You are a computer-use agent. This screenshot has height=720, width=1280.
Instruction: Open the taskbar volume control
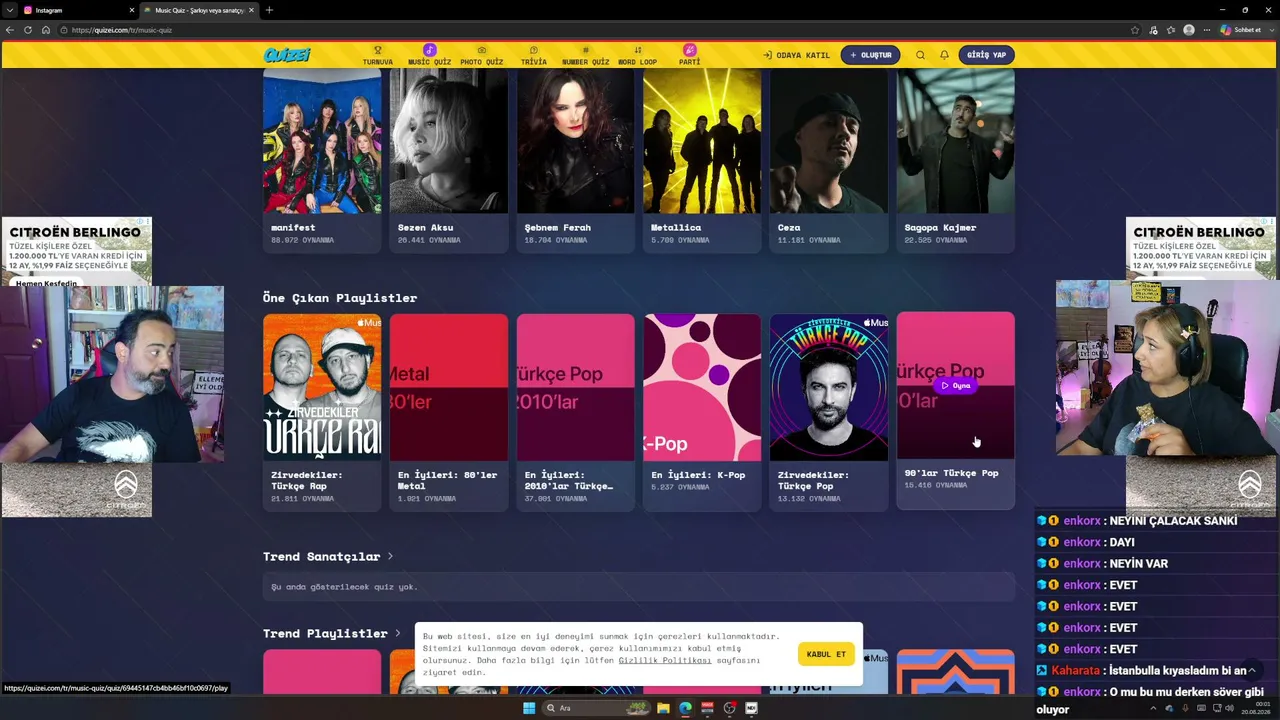pyautogui.click(x=1229, y=708)
